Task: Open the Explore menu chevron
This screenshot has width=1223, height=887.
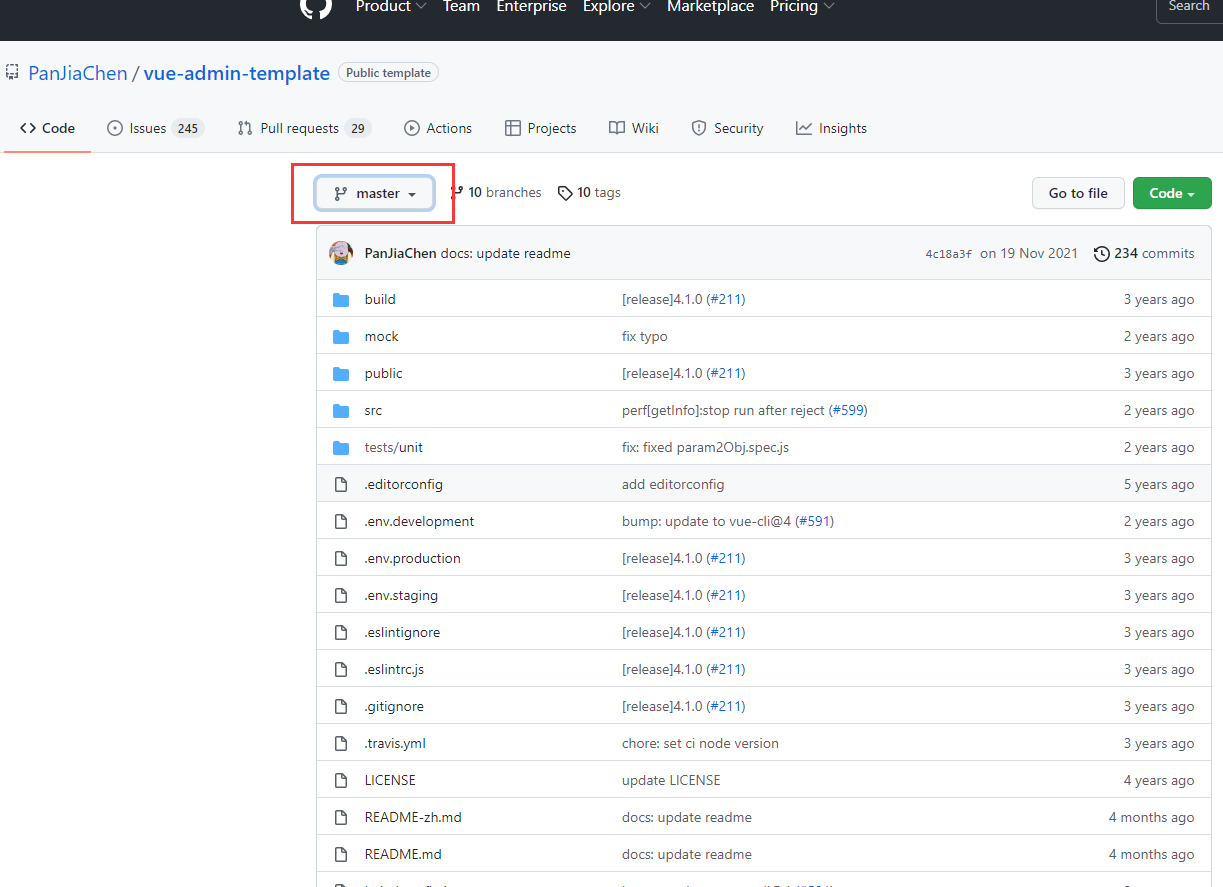Action: click(x=645, y=6)
